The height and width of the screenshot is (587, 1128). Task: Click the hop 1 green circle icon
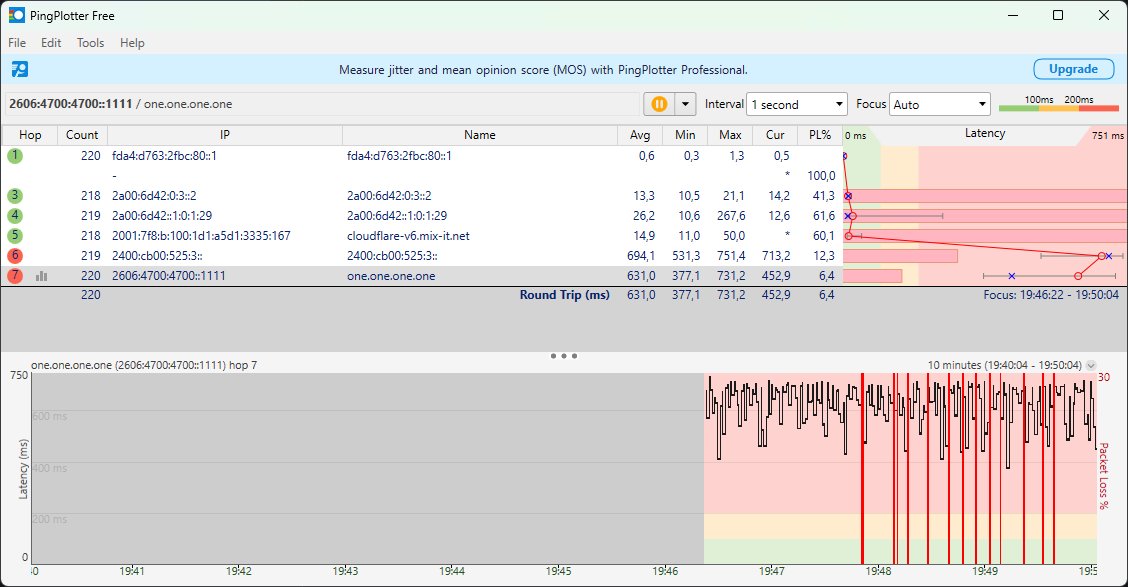click(x=15, y=156)
